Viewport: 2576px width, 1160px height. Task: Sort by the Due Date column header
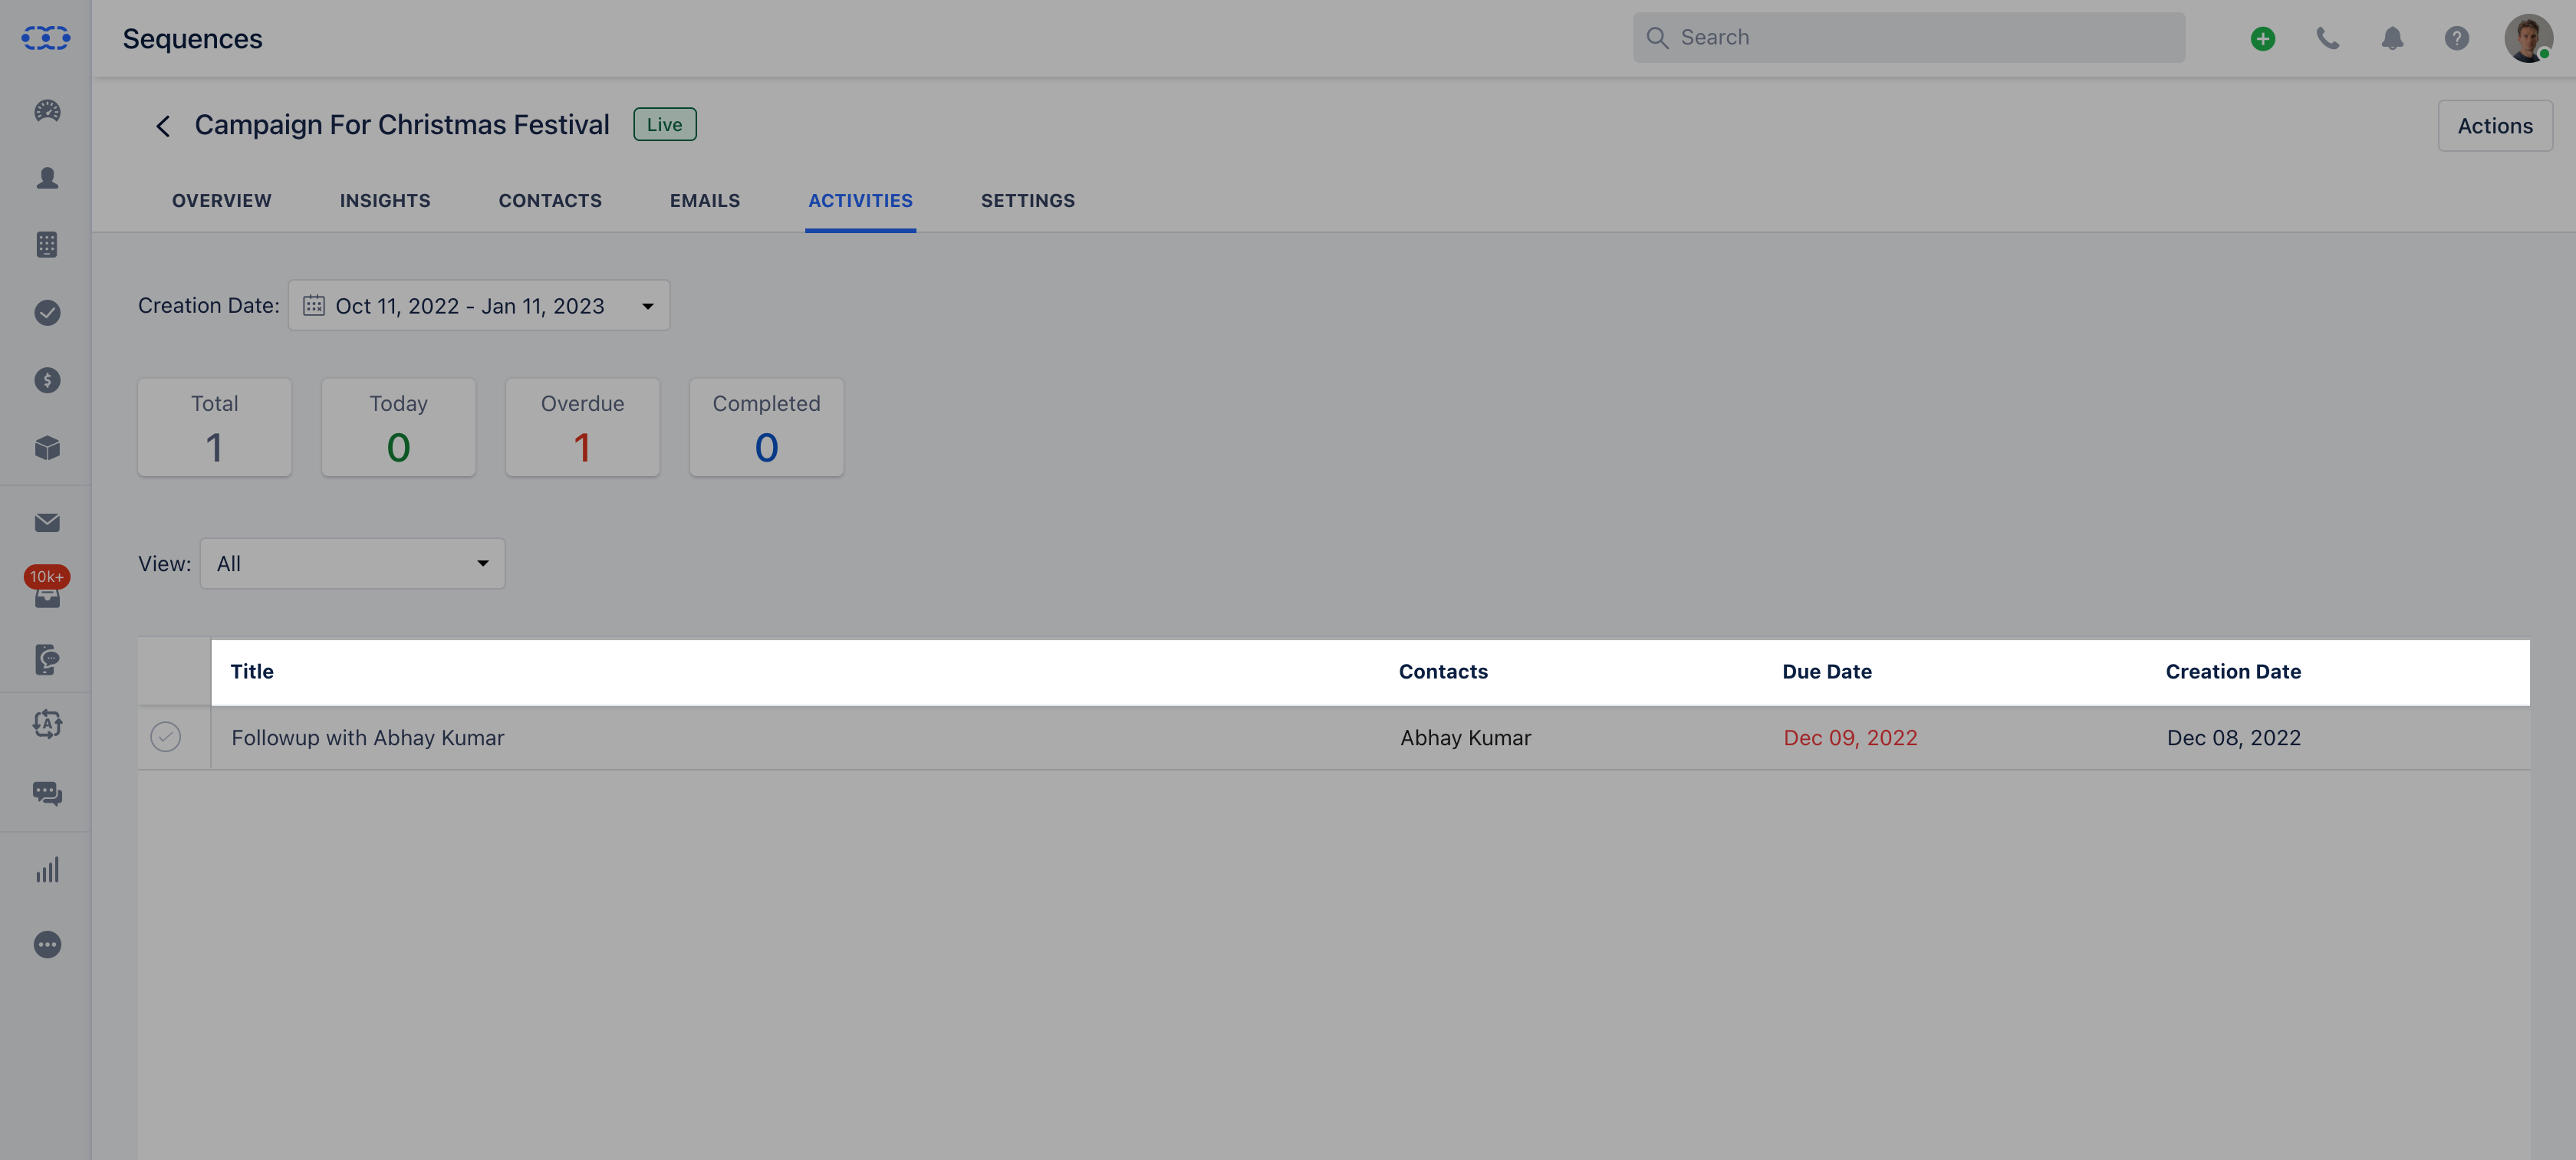[1827, 672]
